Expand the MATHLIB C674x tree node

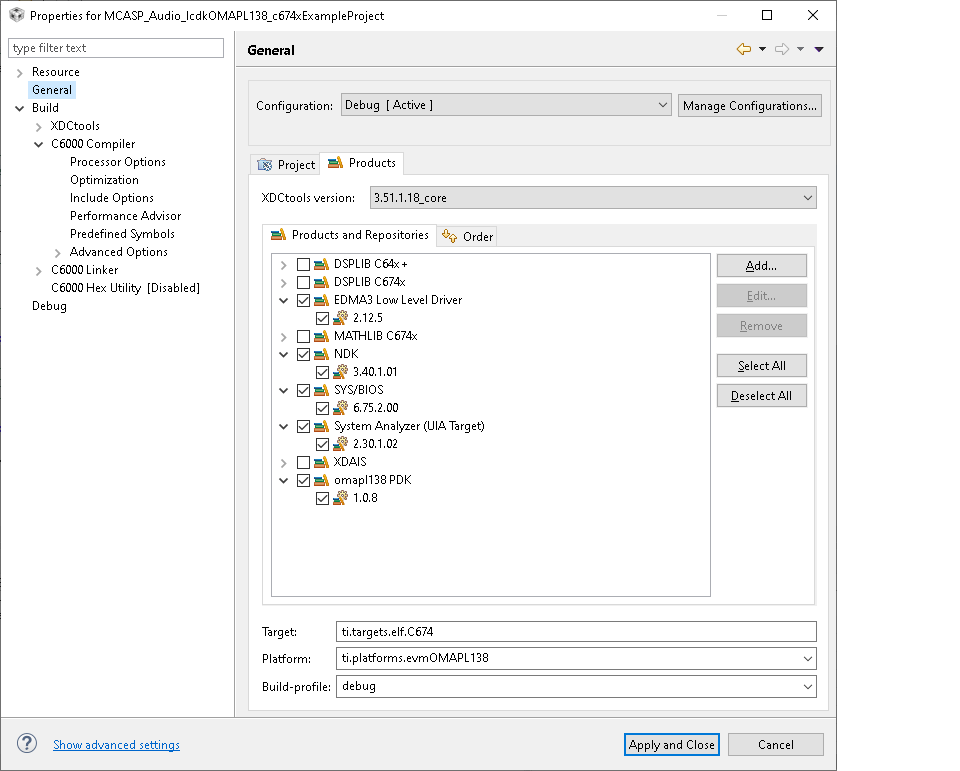[x=283, y=337]
